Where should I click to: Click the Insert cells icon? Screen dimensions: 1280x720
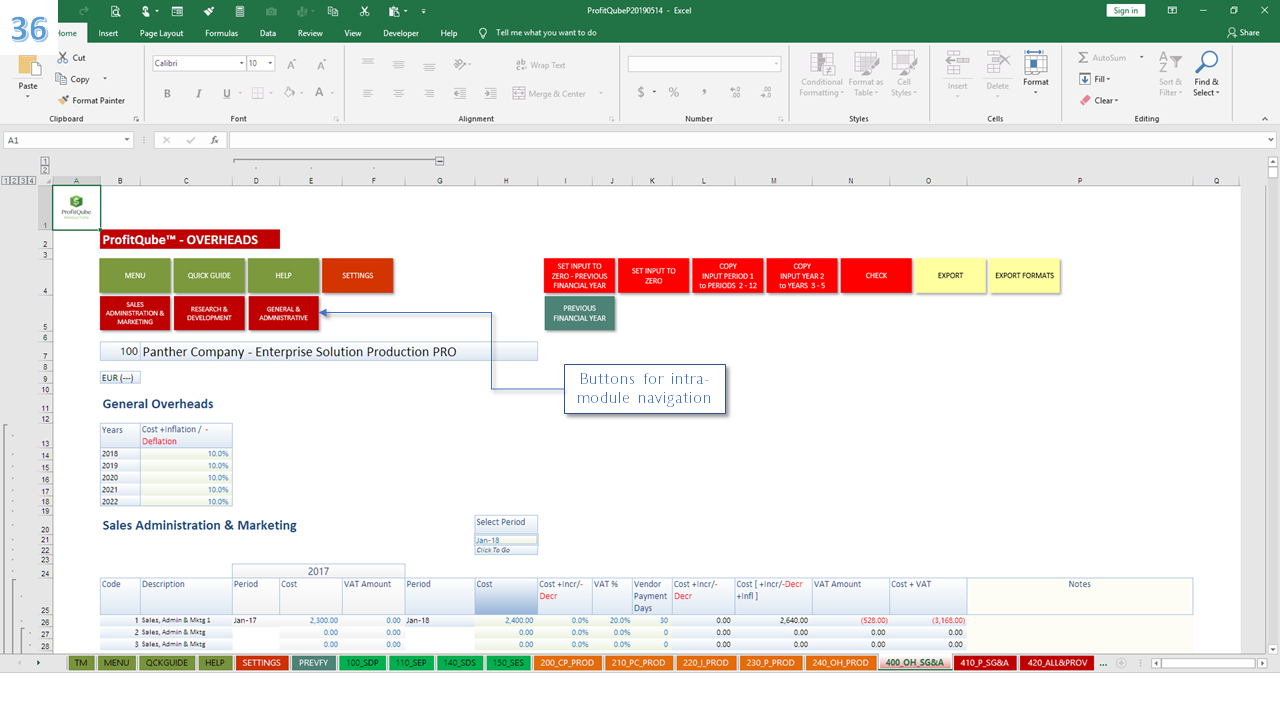958,63
